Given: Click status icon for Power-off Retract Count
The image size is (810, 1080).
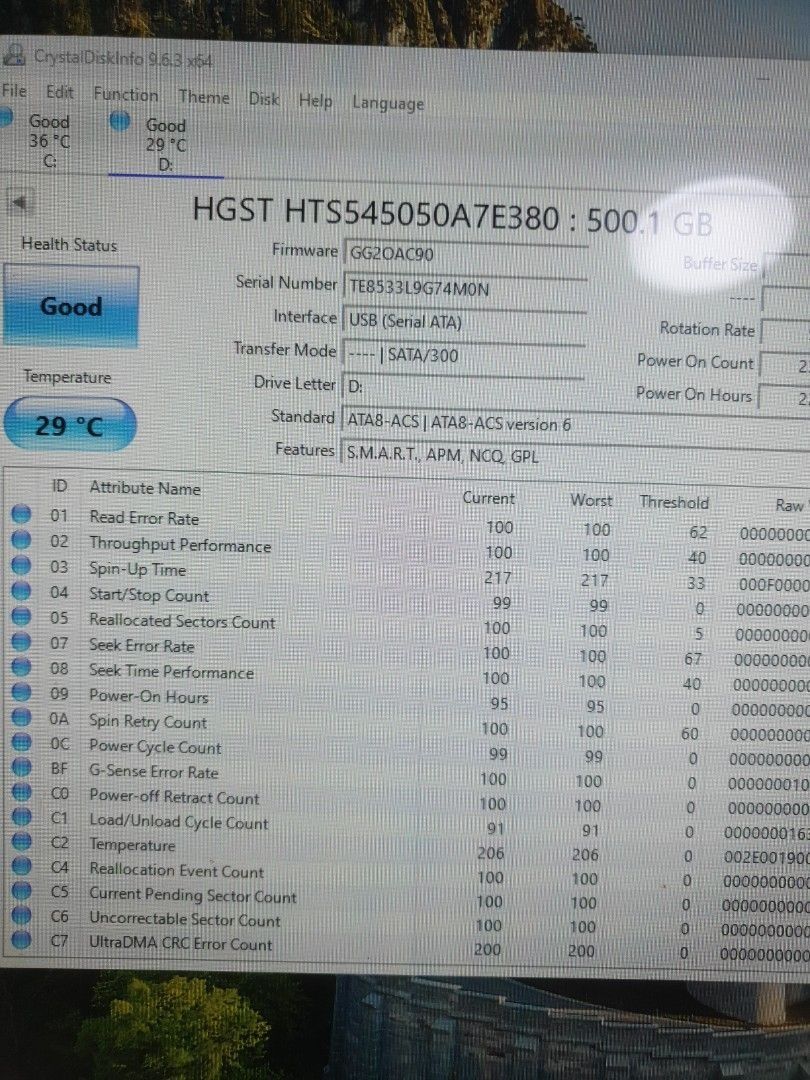Looking at the screenshot, I should coord(21,793).
